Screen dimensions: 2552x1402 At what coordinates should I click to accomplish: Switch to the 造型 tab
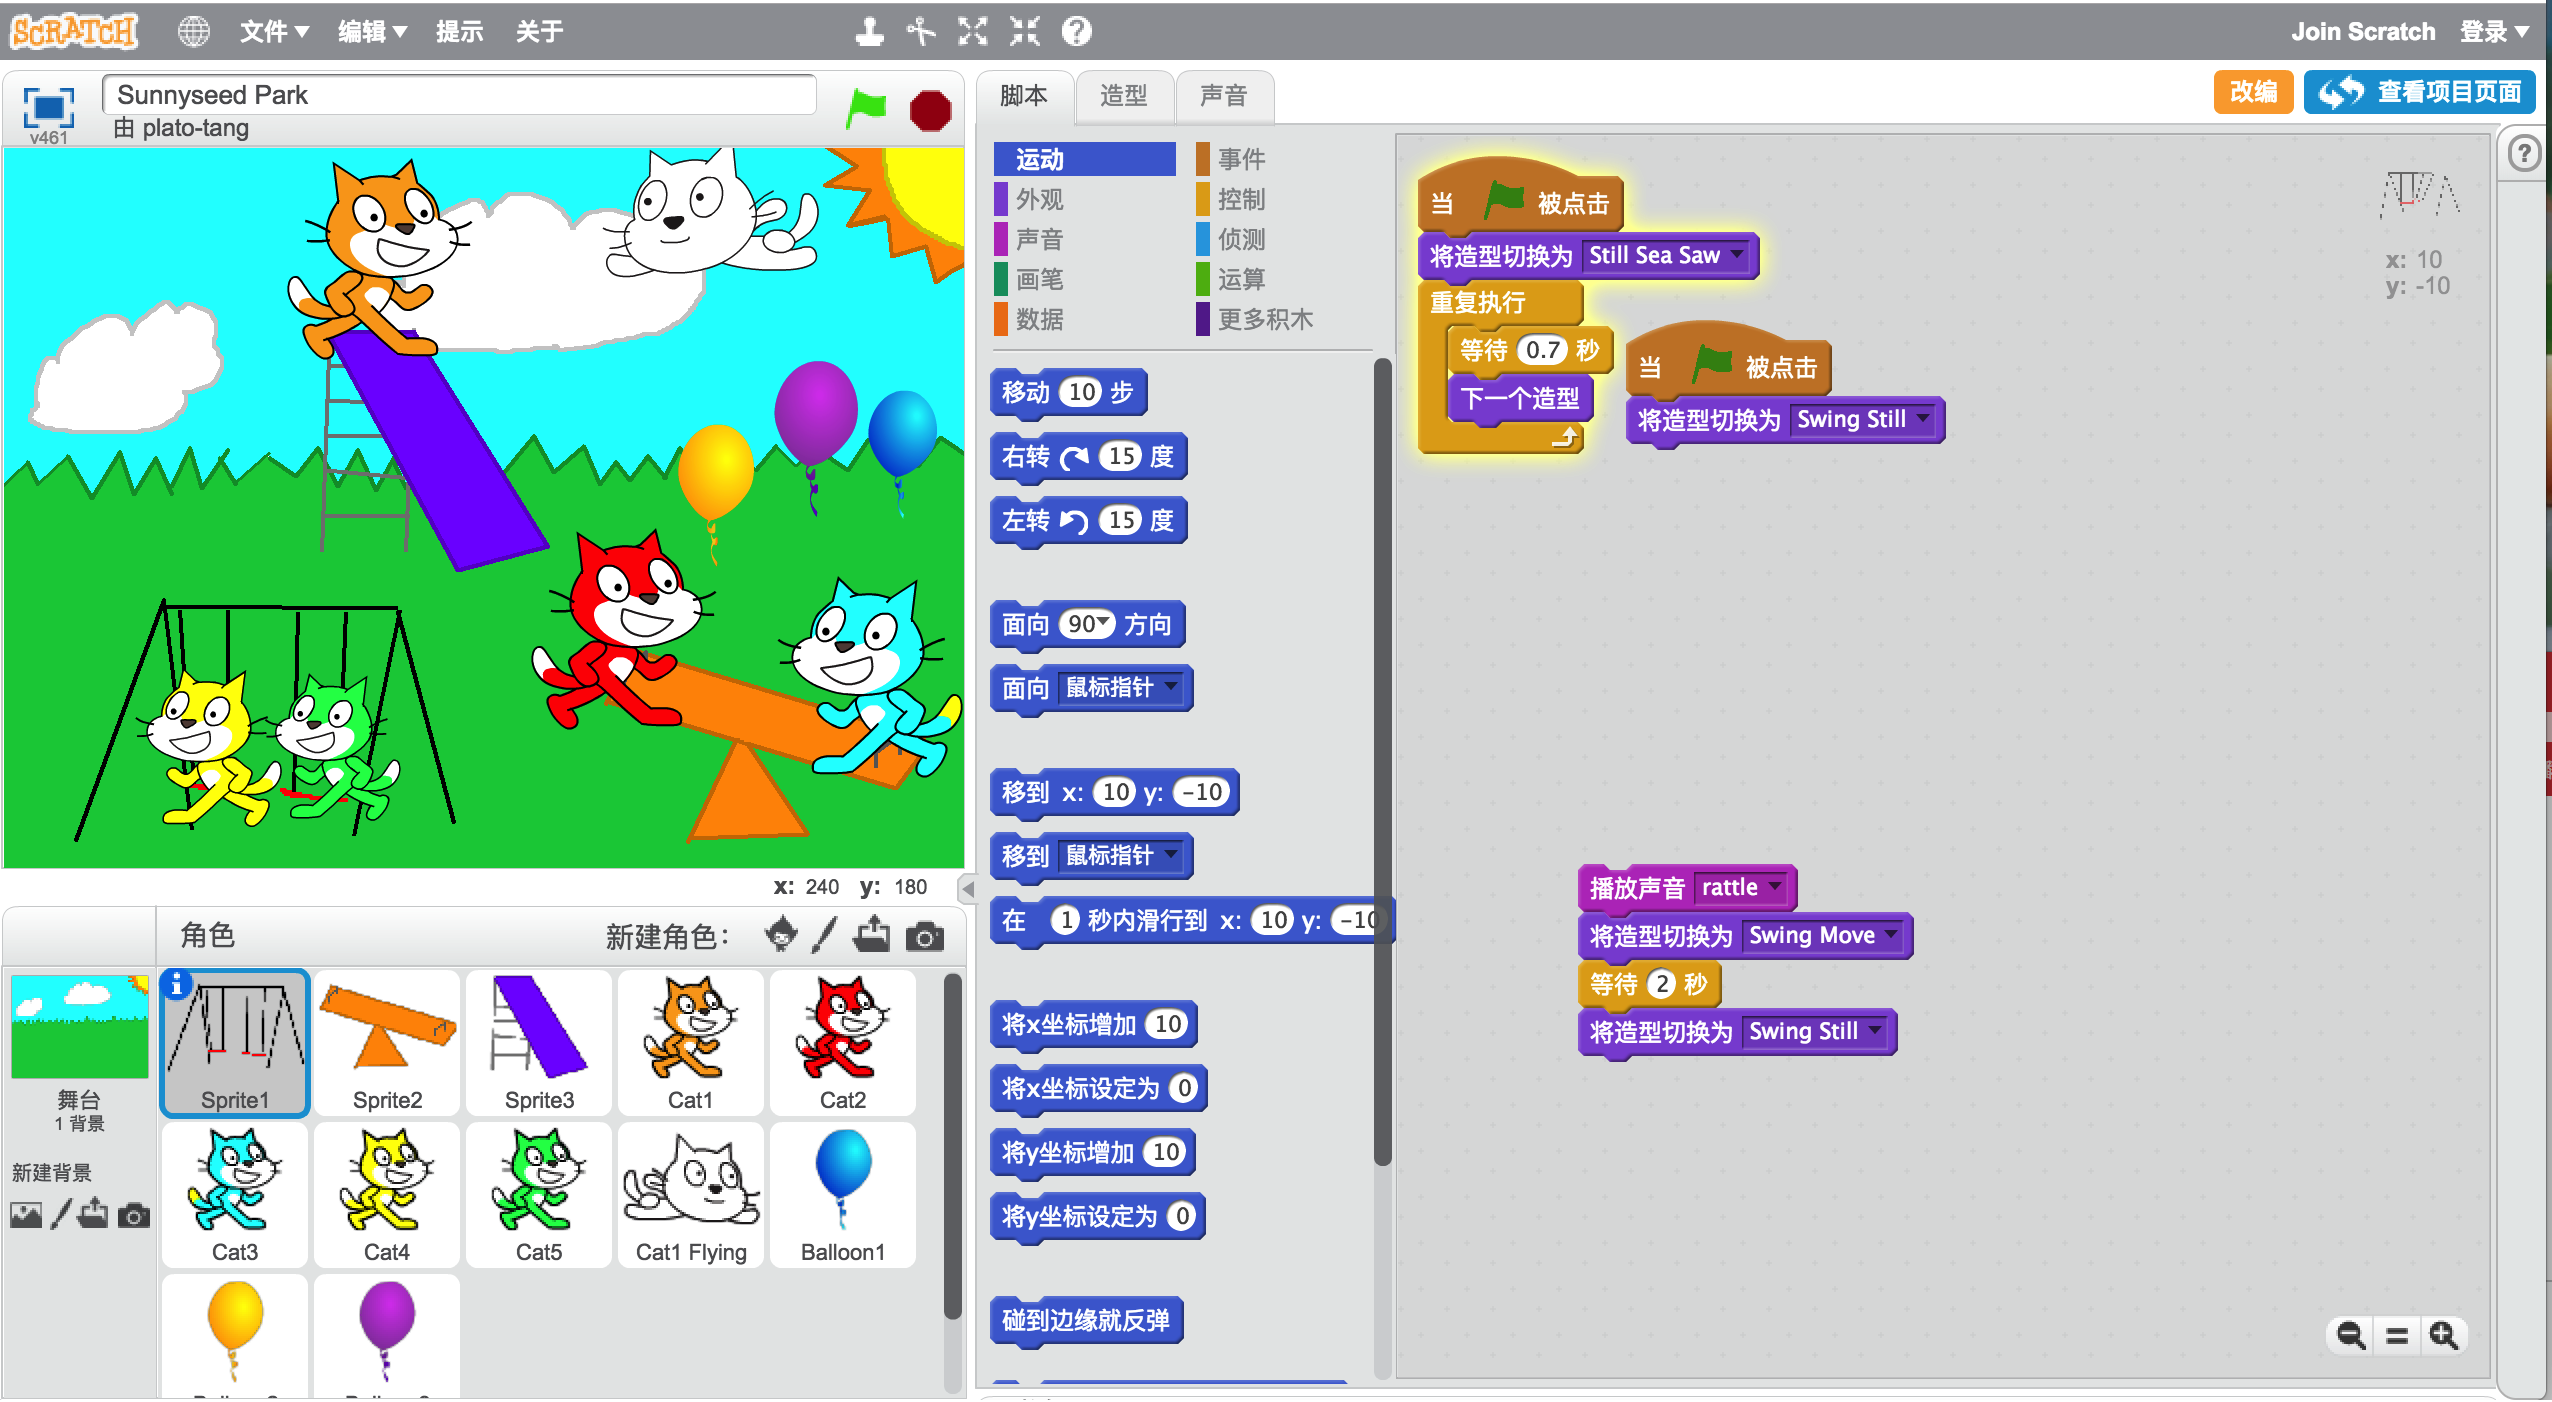(x=1123, y=96)
